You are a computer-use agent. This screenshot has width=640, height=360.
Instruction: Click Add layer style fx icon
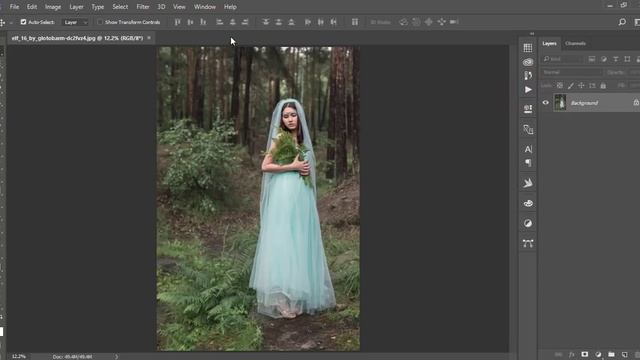[x=571, y=355]
